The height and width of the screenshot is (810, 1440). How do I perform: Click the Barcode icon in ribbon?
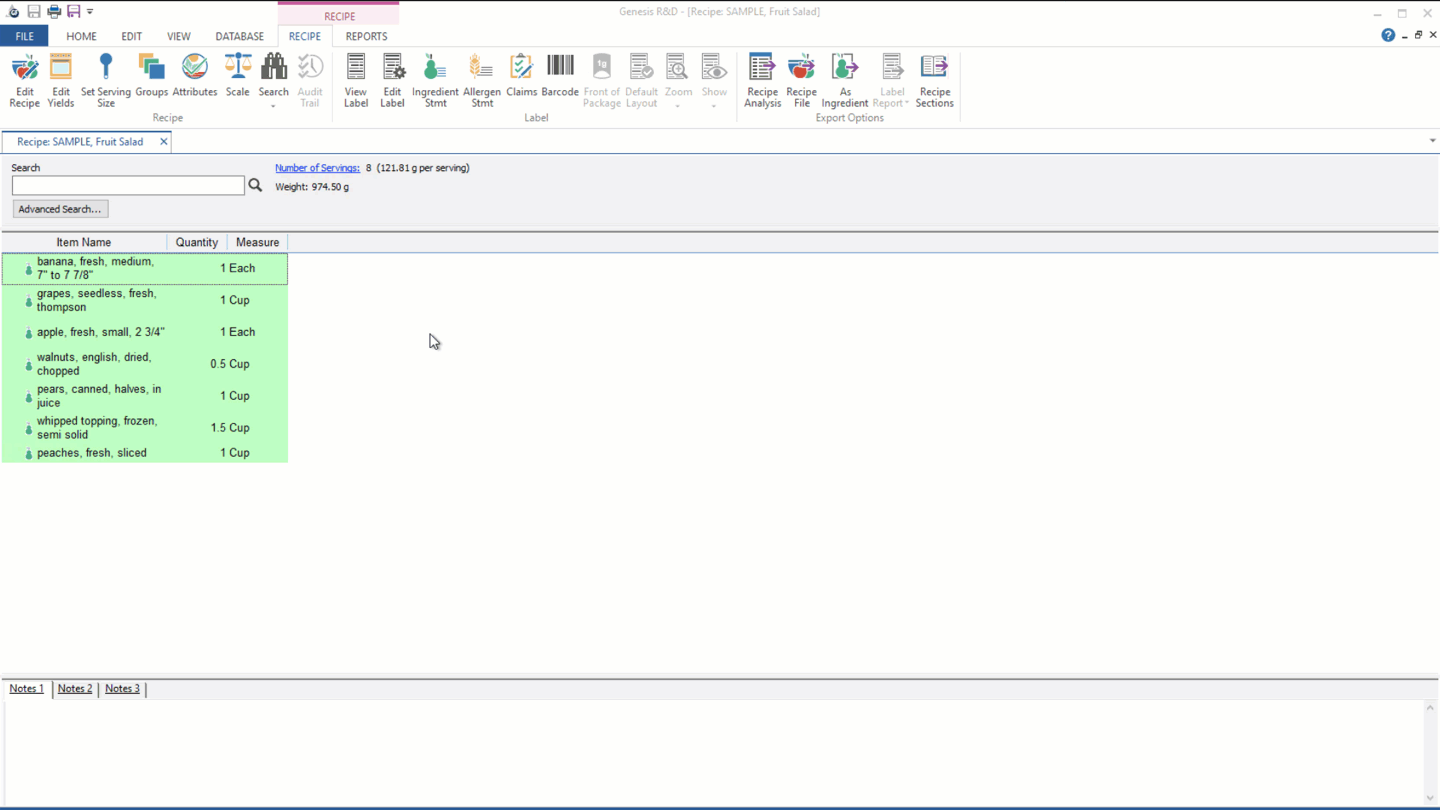(560, 76)
